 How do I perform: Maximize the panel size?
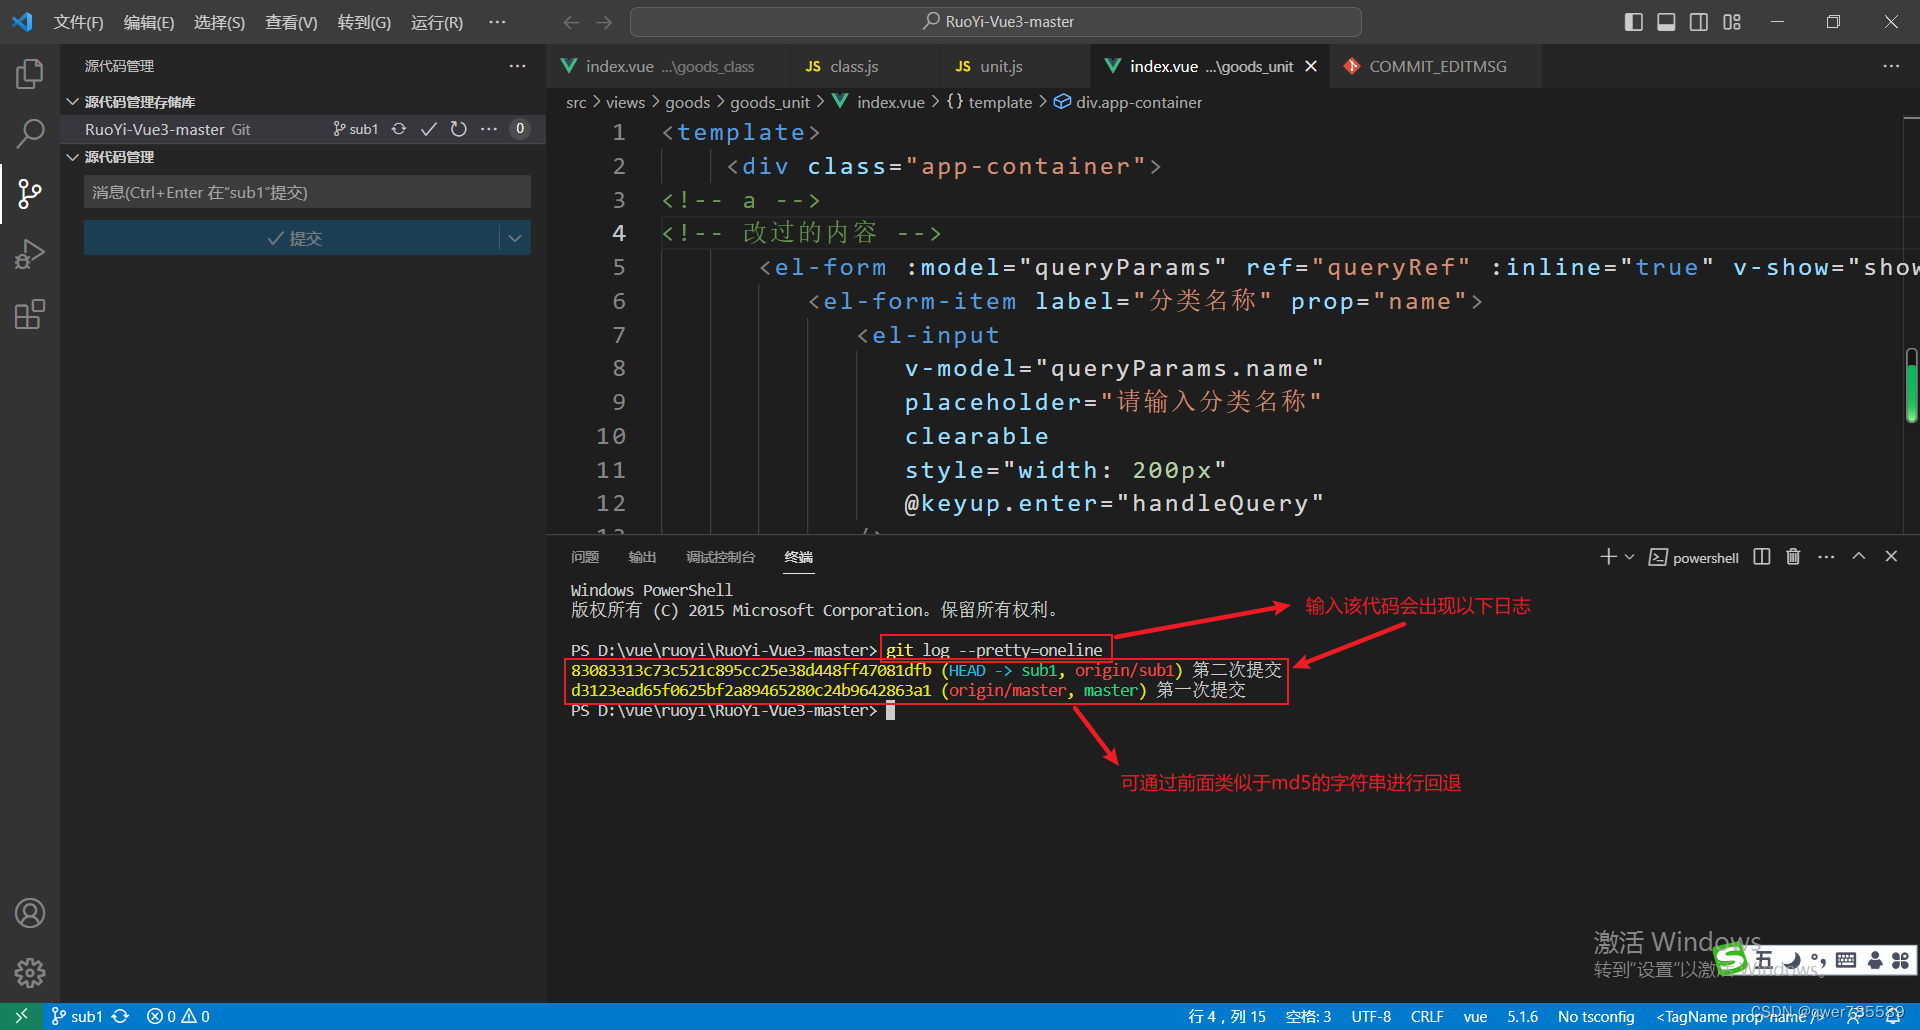coord(1859,557)
